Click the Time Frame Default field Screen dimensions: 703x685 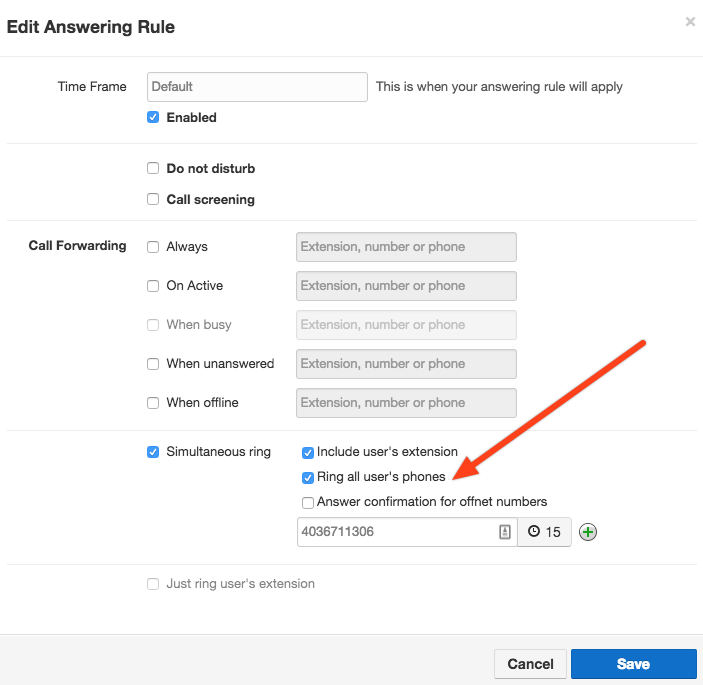[x=257, y=87]
